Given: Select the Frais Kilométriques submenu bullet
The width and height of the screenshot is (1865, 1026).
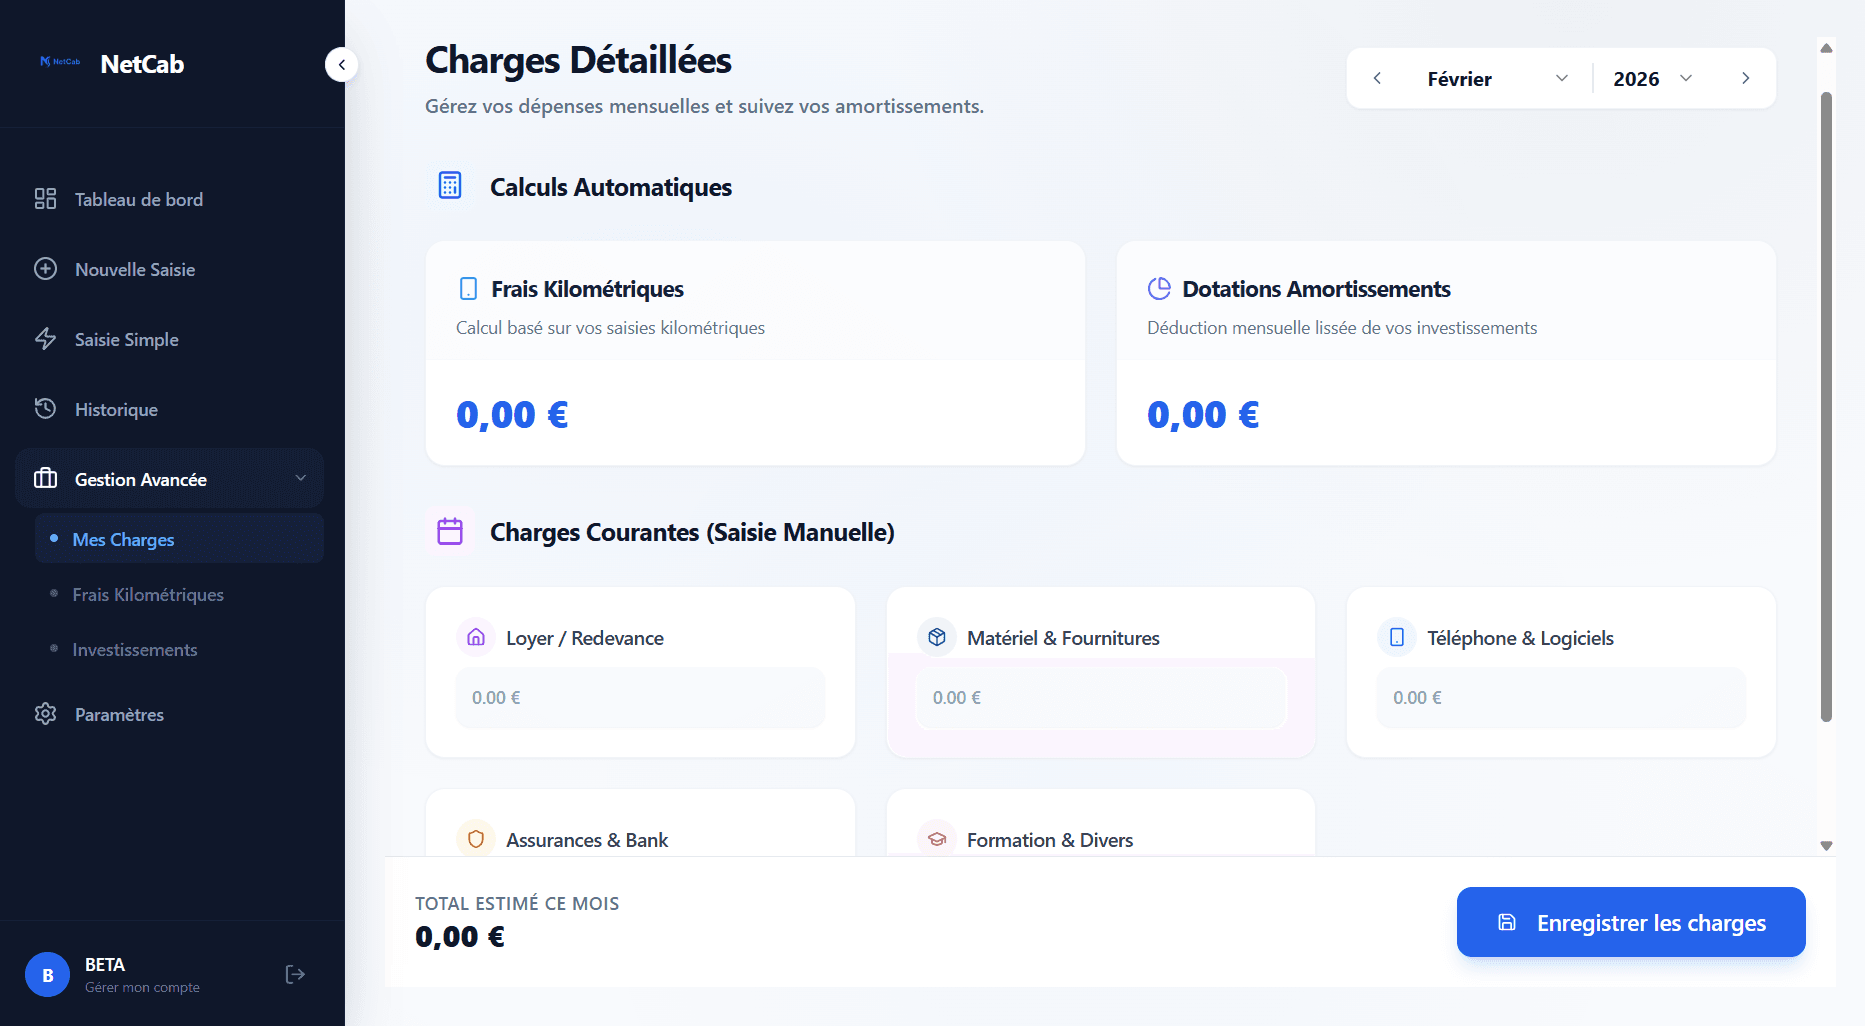Looking at the screenshot, I should 56,594.
